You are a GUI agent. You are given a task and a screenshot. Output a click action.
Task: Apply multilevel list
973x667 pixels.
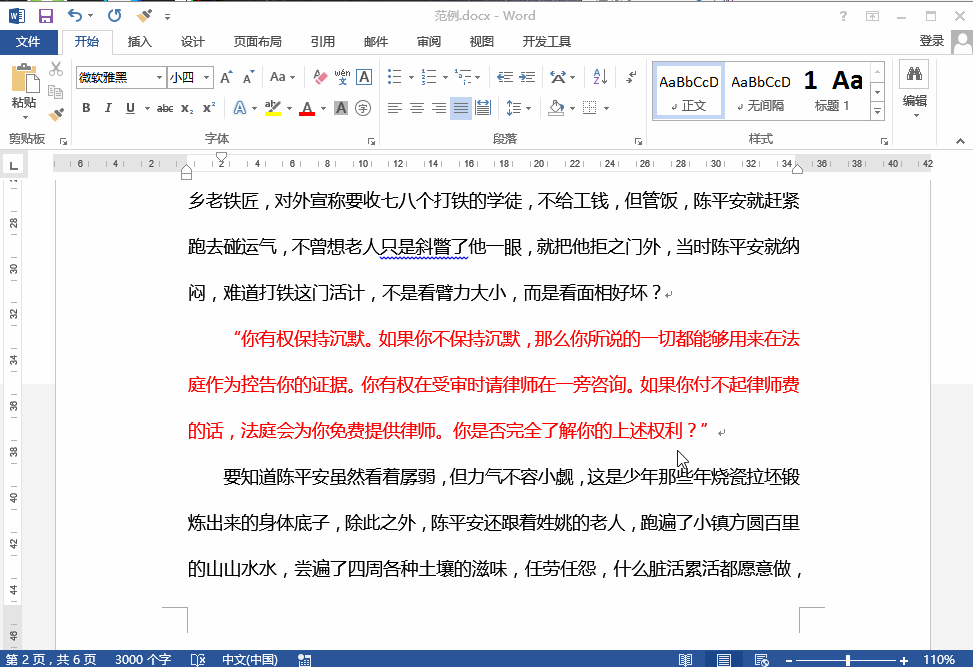click(x=463, y=77)
